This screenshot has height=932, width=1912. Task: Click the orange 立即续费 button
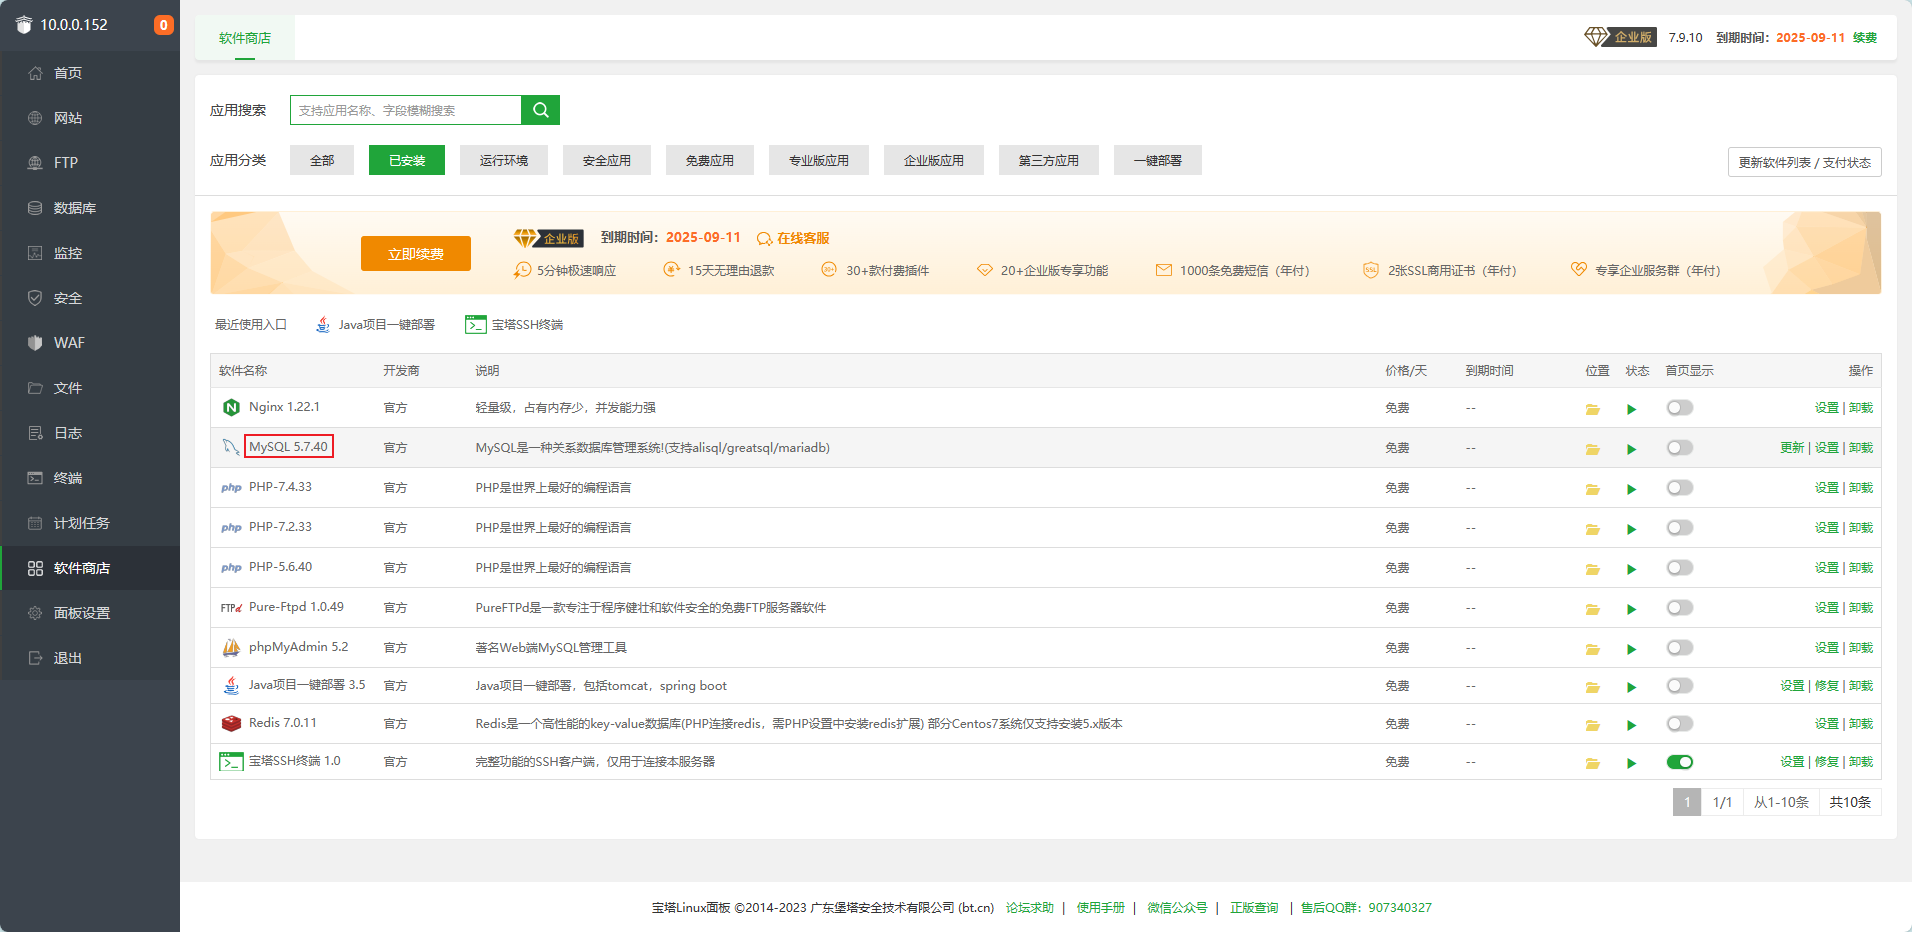click(415, 254)
